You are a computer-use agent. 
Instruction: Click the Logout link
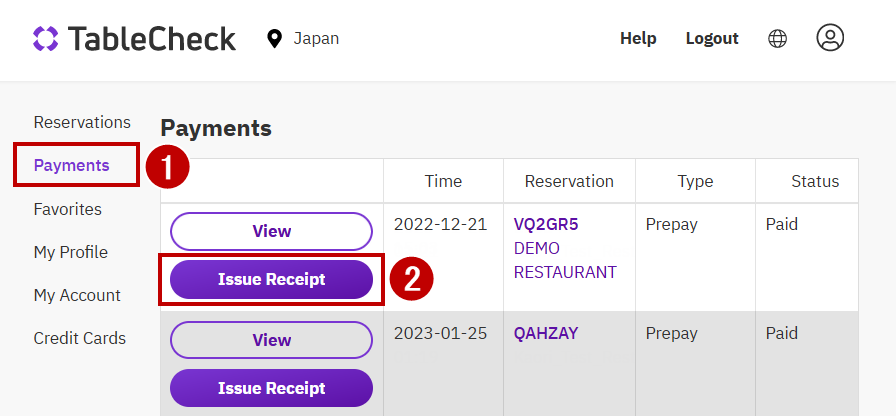pyautogui.click(x=712, y=39)
